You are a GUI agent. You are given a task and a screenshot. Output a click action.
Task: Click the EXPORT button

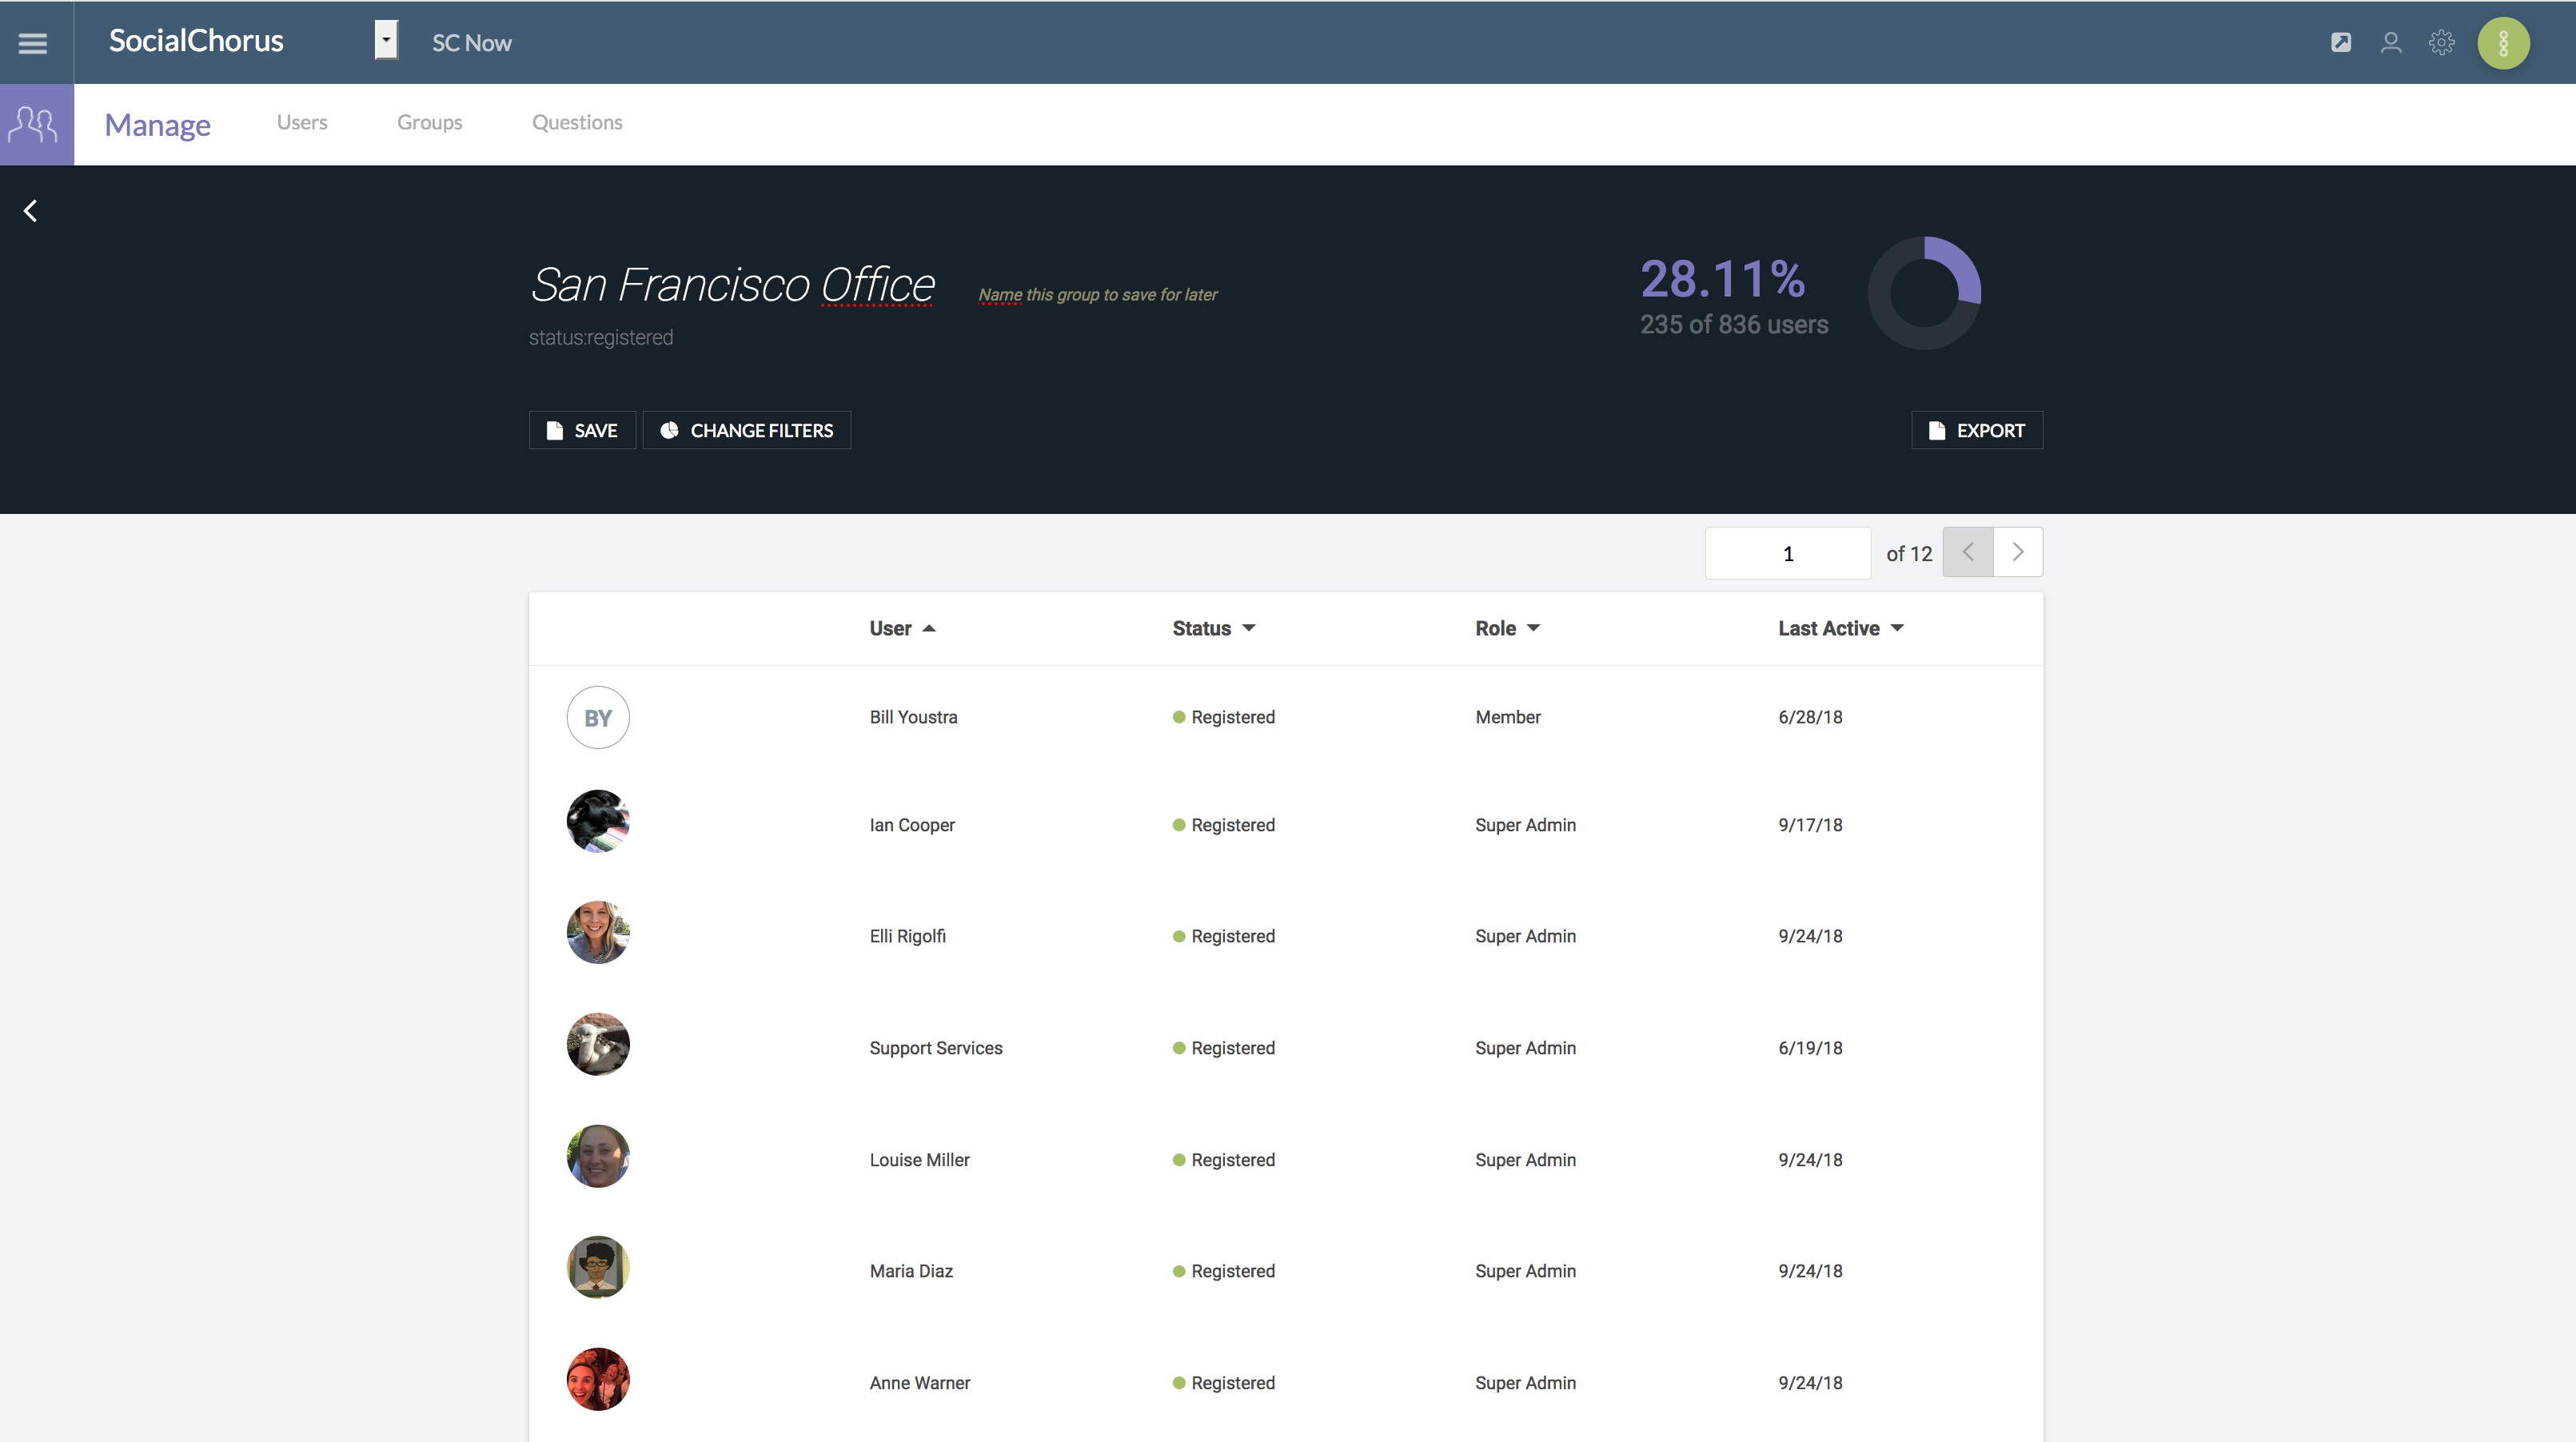(x=1976, y=430)
